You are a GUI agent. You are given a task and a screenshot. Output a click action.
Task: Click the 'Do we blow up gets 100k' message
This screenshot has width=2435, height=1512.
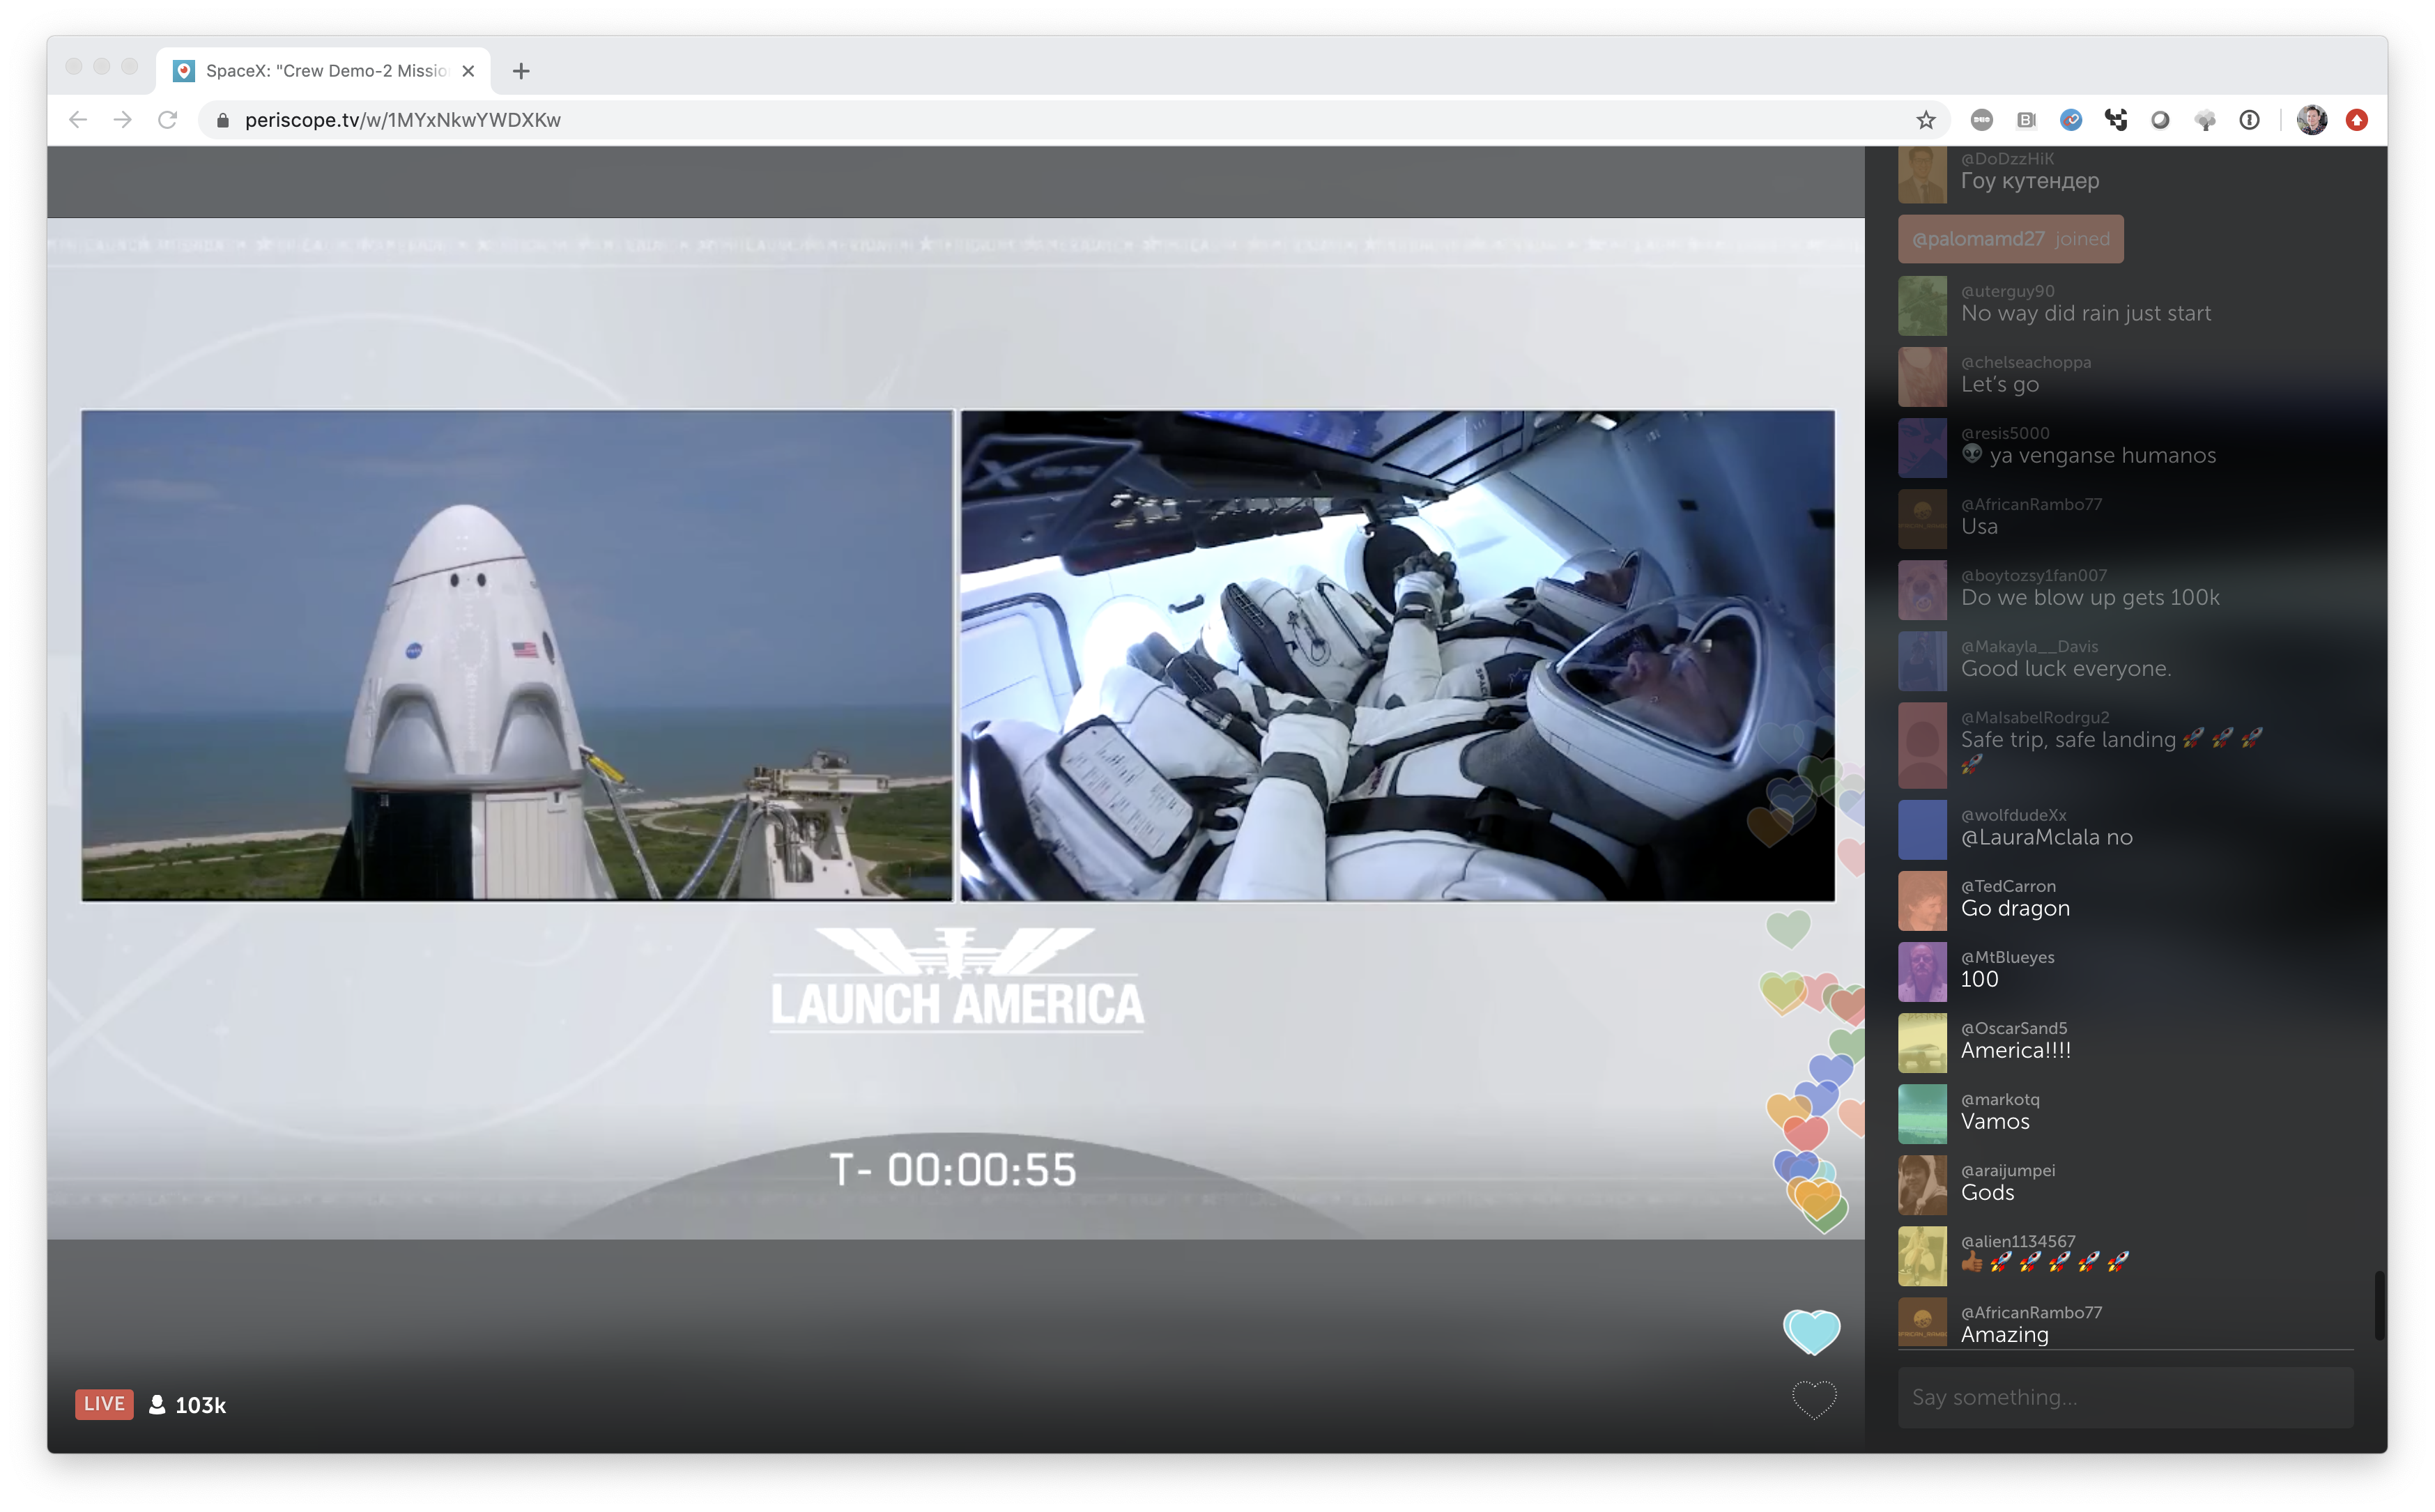(2089, 597)
